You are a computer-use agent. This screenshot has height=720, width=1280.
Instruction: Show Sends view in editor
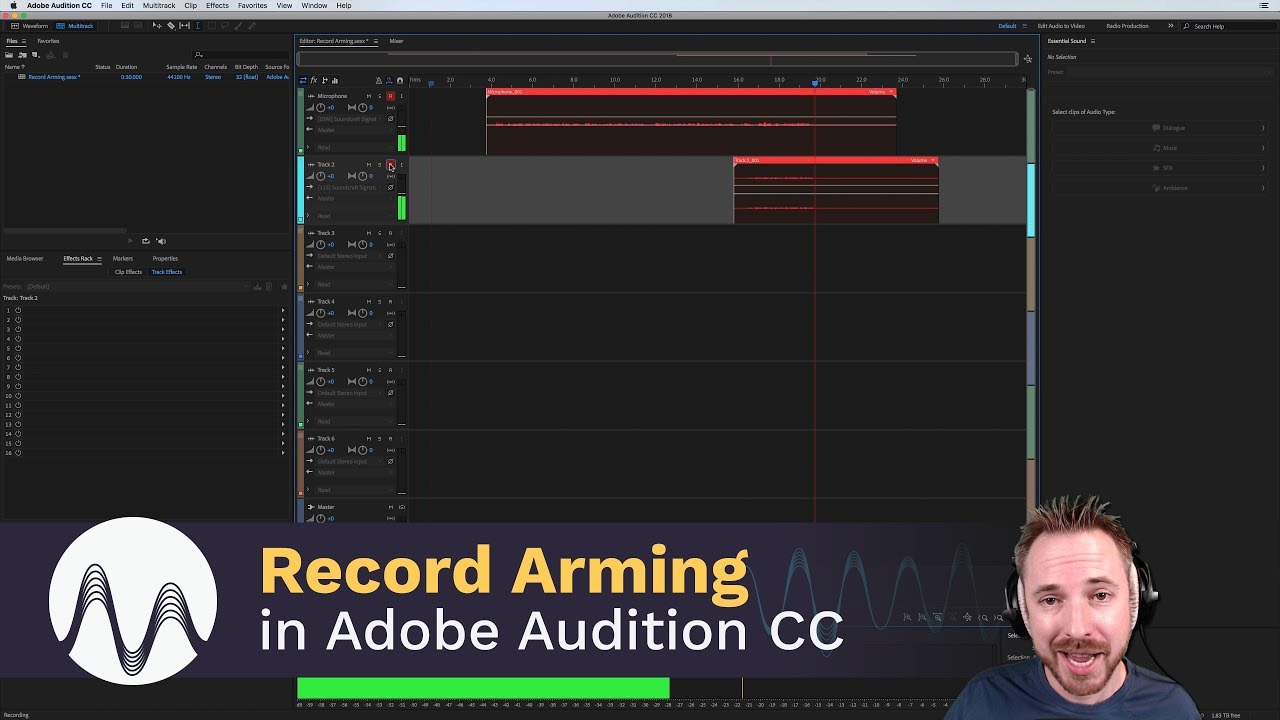(x=324, y=80)
